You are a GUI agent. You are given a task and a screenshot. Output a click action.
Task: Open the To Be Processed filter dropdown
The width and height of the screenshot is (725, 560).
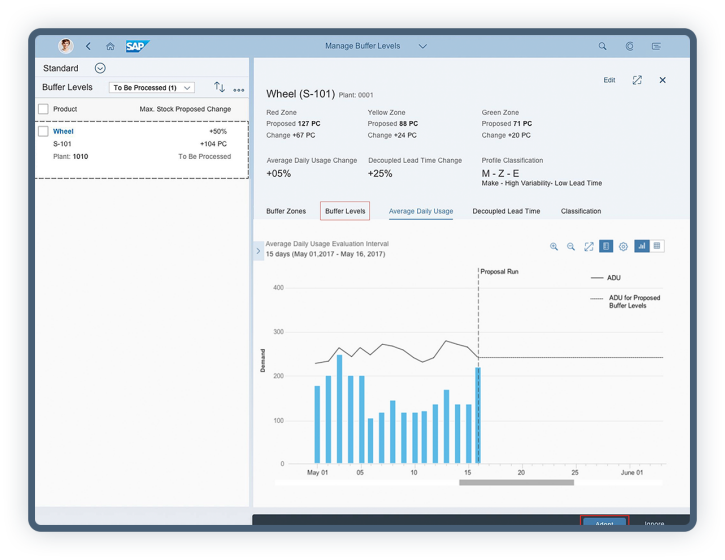[152, 87]
